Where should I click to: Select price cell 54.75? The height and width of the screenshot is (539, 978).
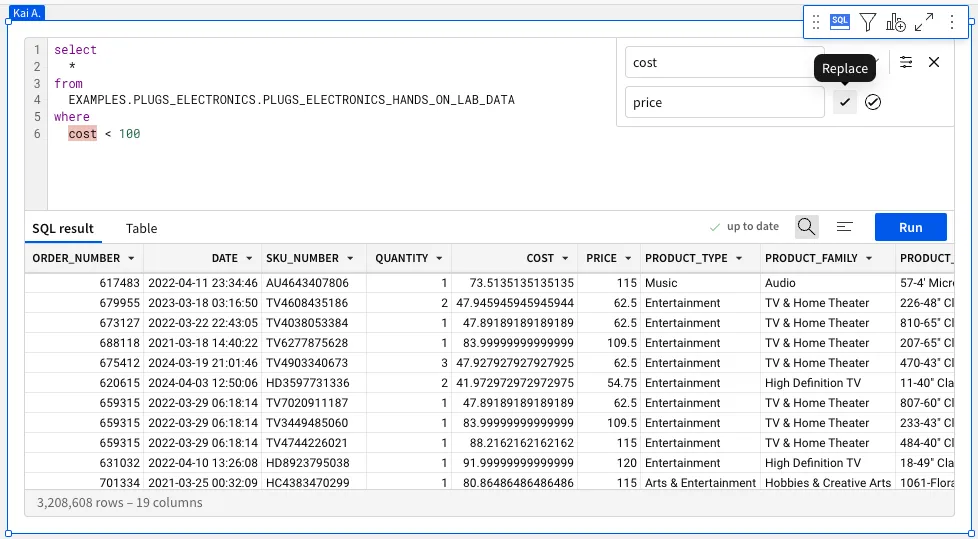click(x=609, y=382)
